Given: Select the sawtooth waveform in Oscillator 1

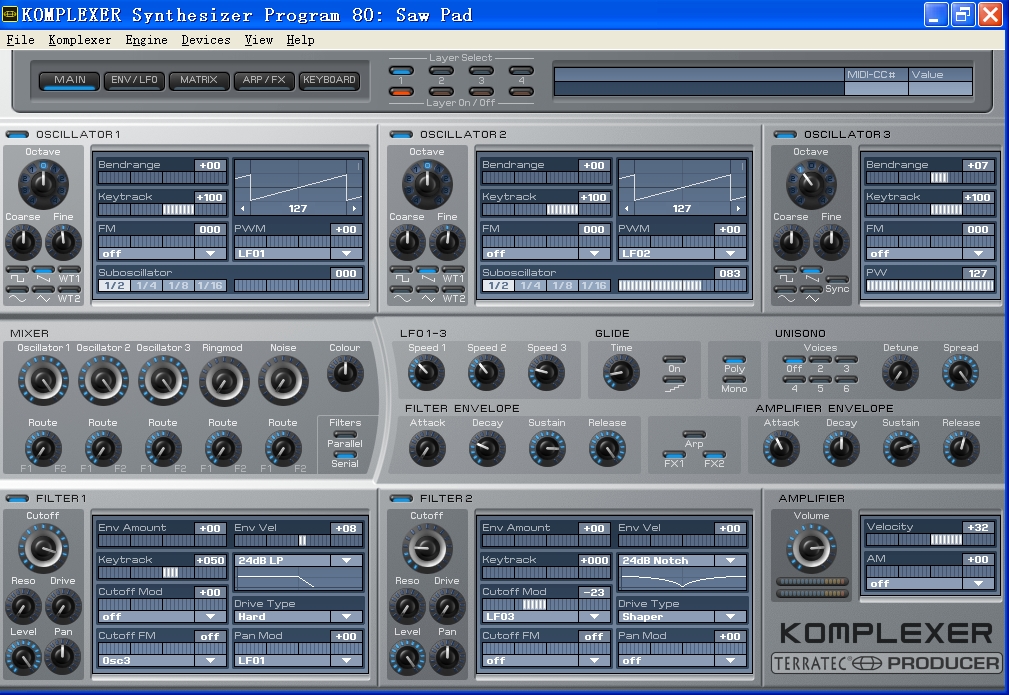Looking at the screenshot, I should pyautogui.click(x=43, y=270).
